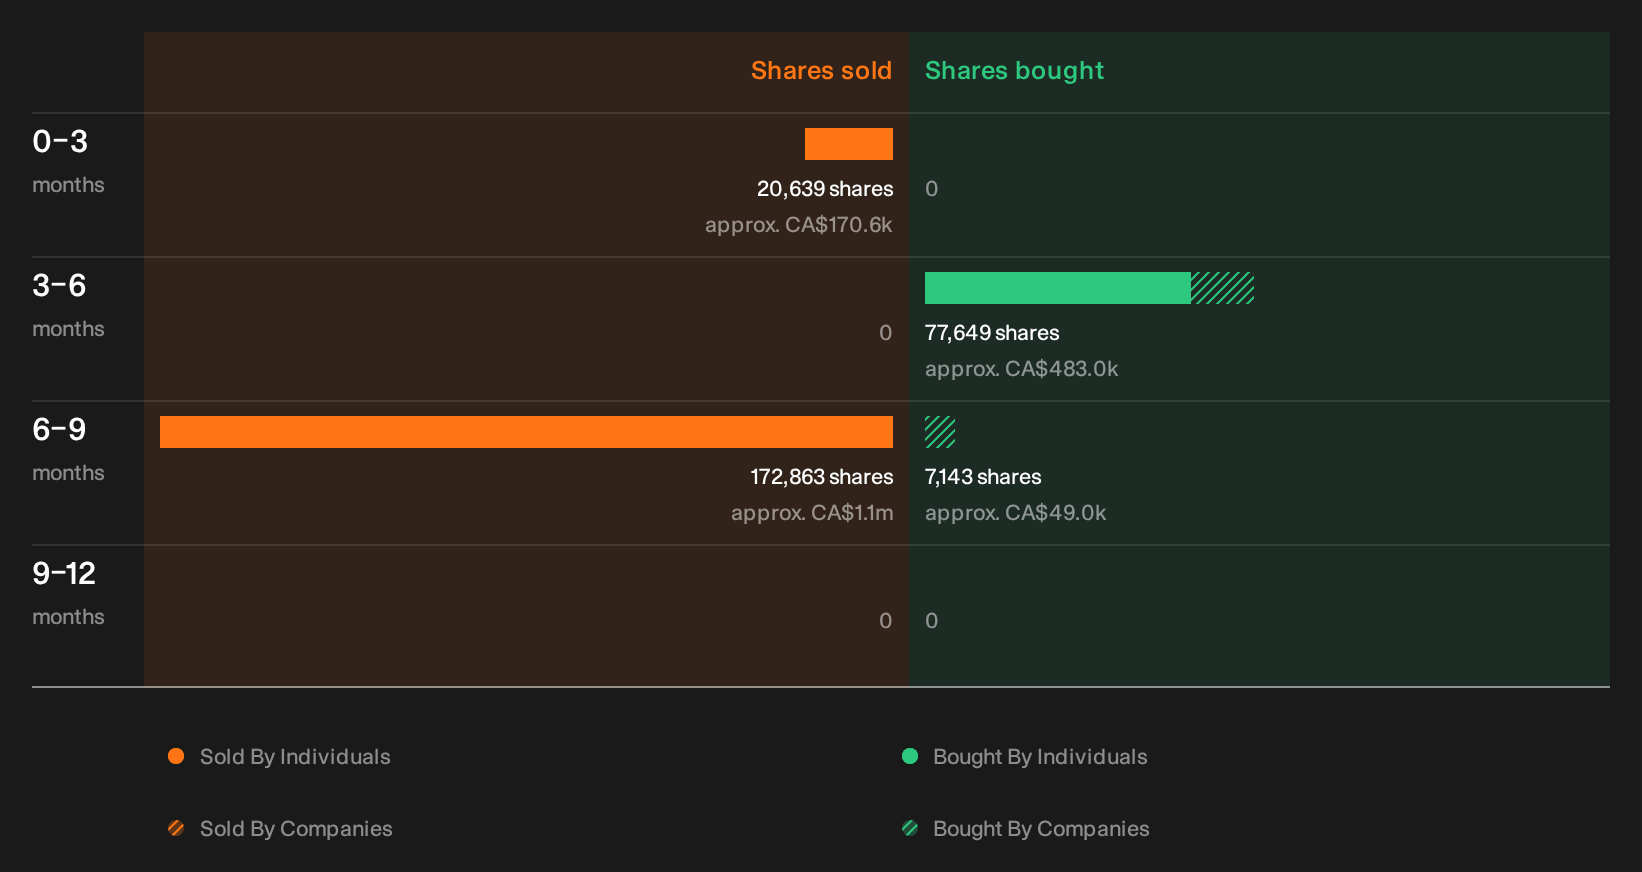Click the Shares sold column header
1642x872 pixels.
tap(821, 71)
